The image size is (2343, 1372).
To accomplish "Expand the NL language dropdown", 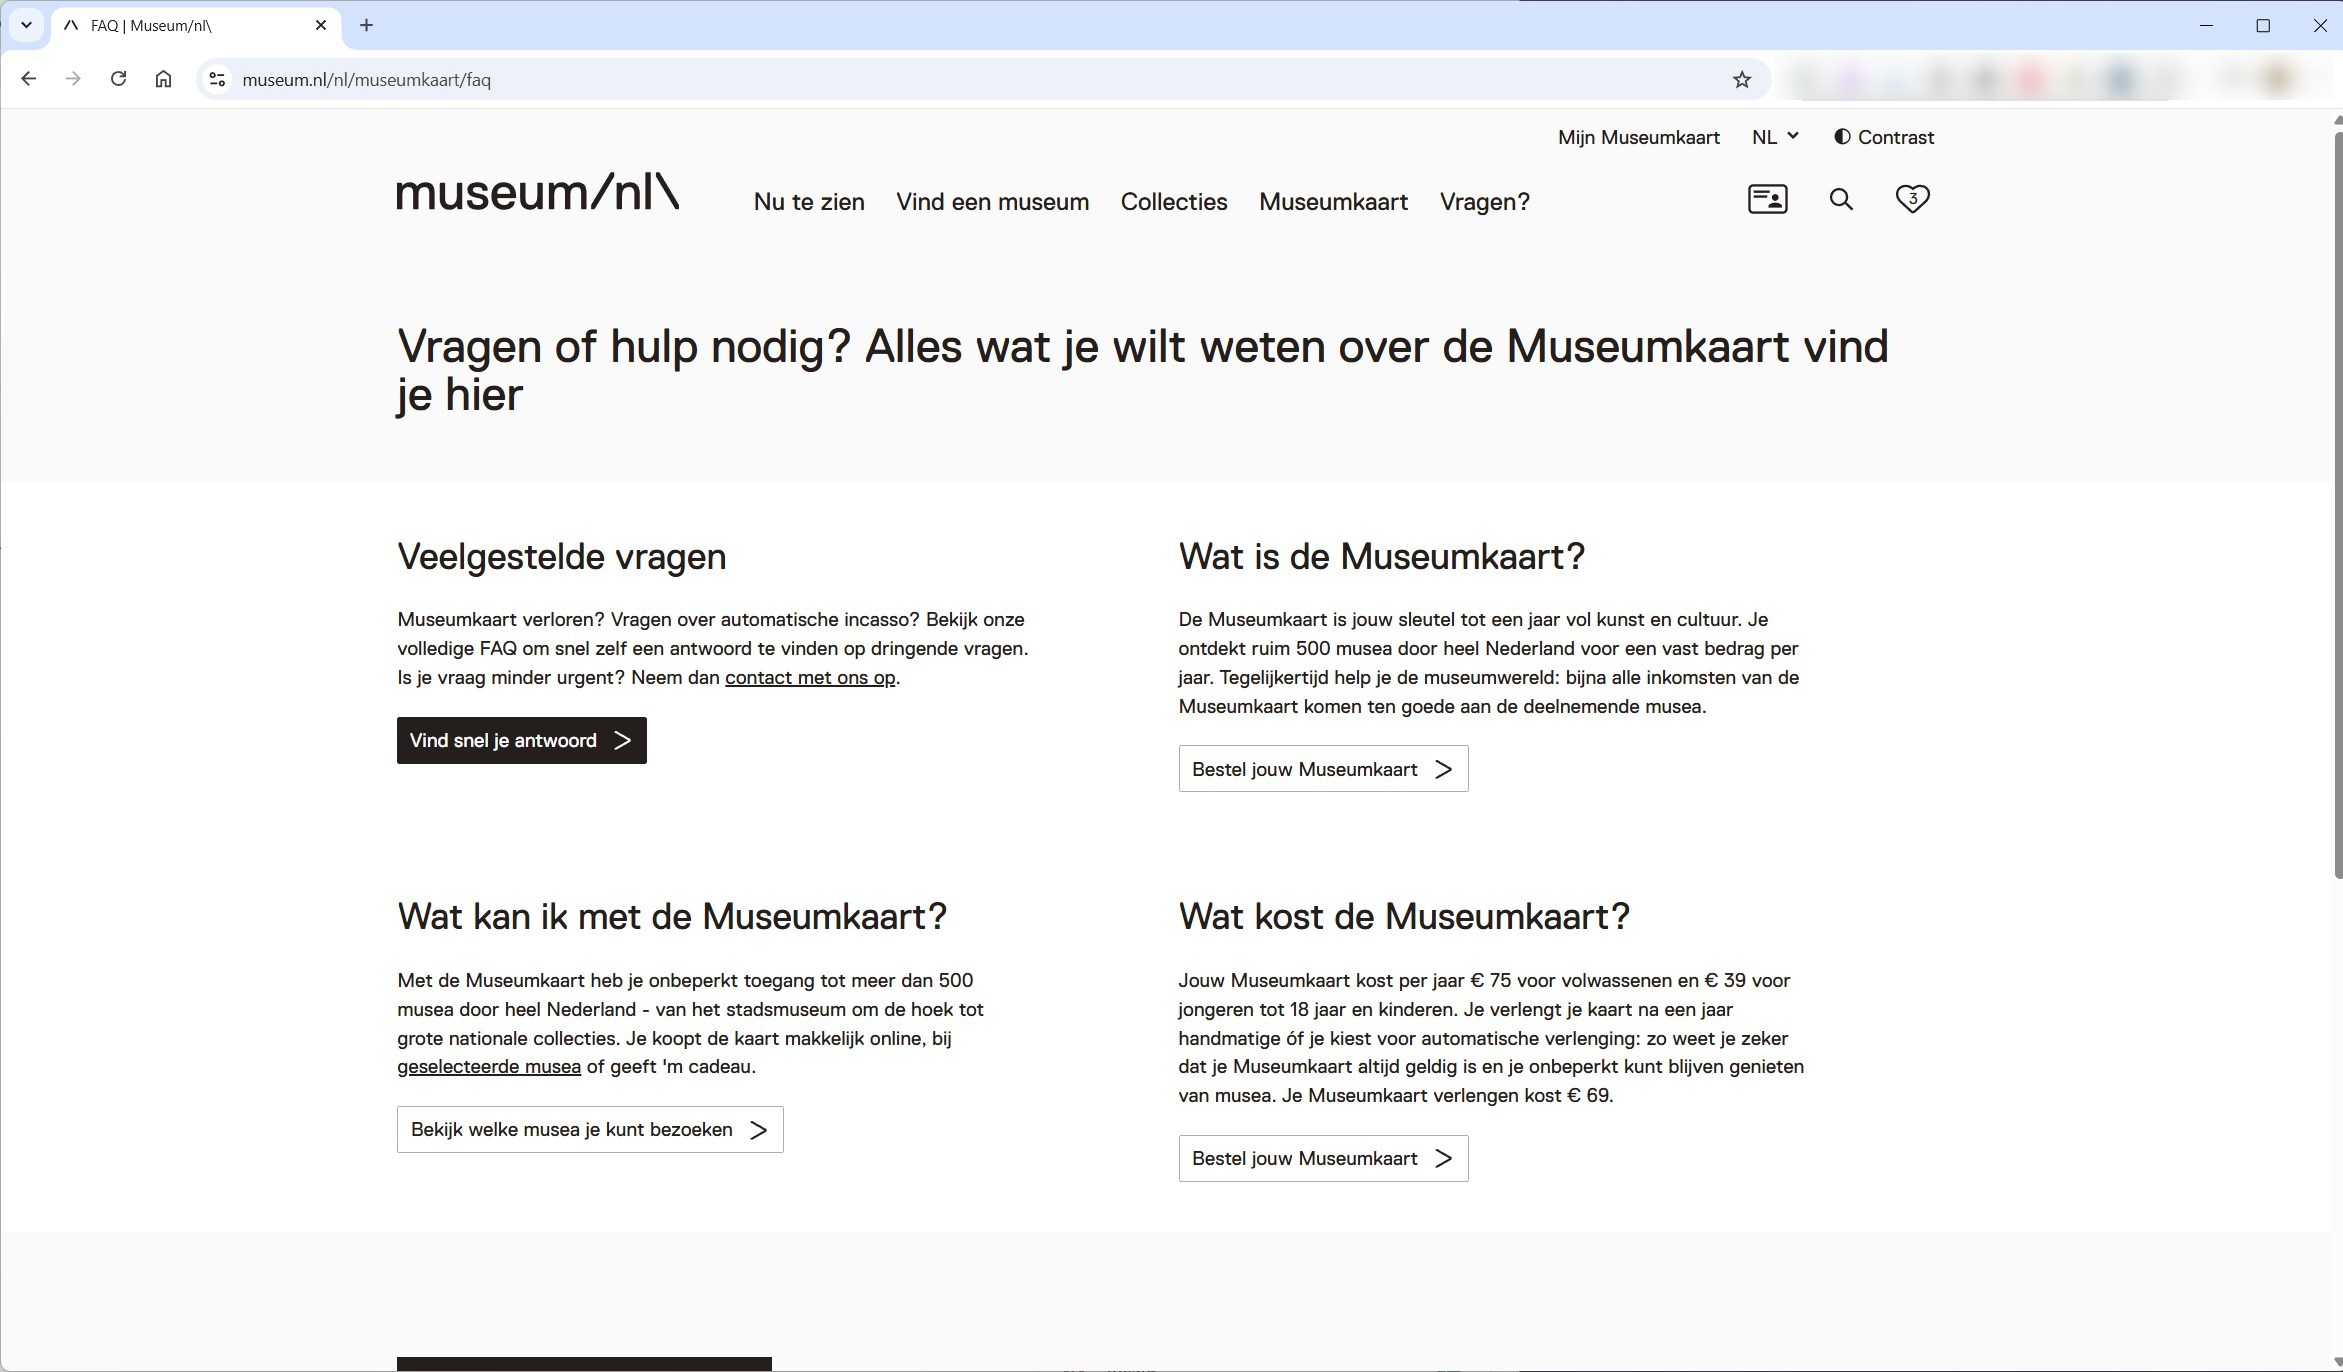I will (1775, 137).
